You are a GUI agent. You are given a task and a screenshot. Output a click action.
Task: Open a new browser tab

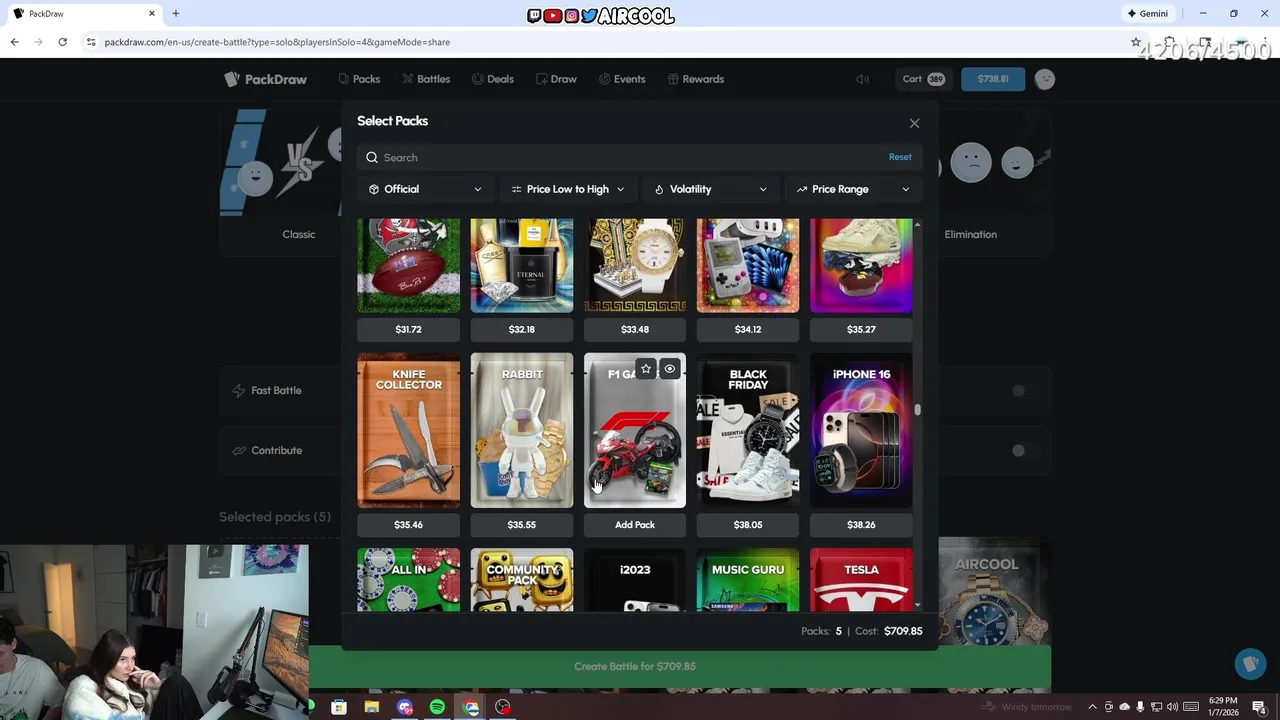point(176,14)
